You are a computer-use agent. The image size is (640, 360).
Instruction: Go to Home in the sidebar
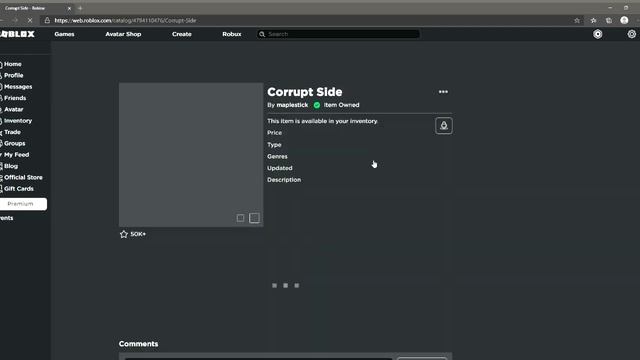13,64
